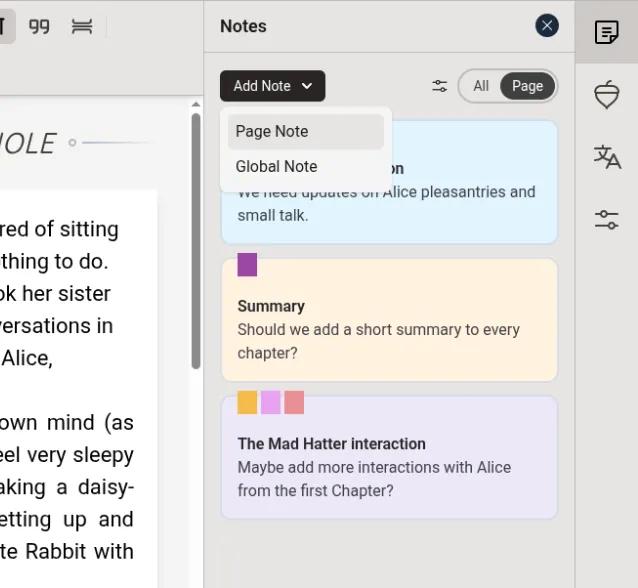Switch notes filter to All
638x588 pixels.
coord(481,86)
